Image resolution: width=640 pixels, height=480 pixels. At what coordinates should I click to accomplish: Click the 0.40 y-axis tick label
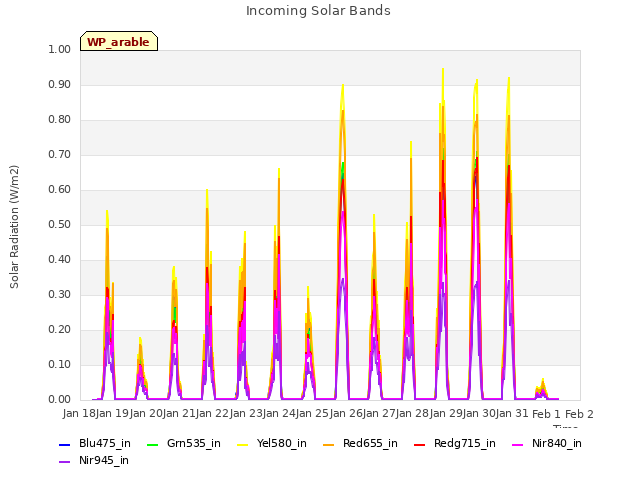60,260
